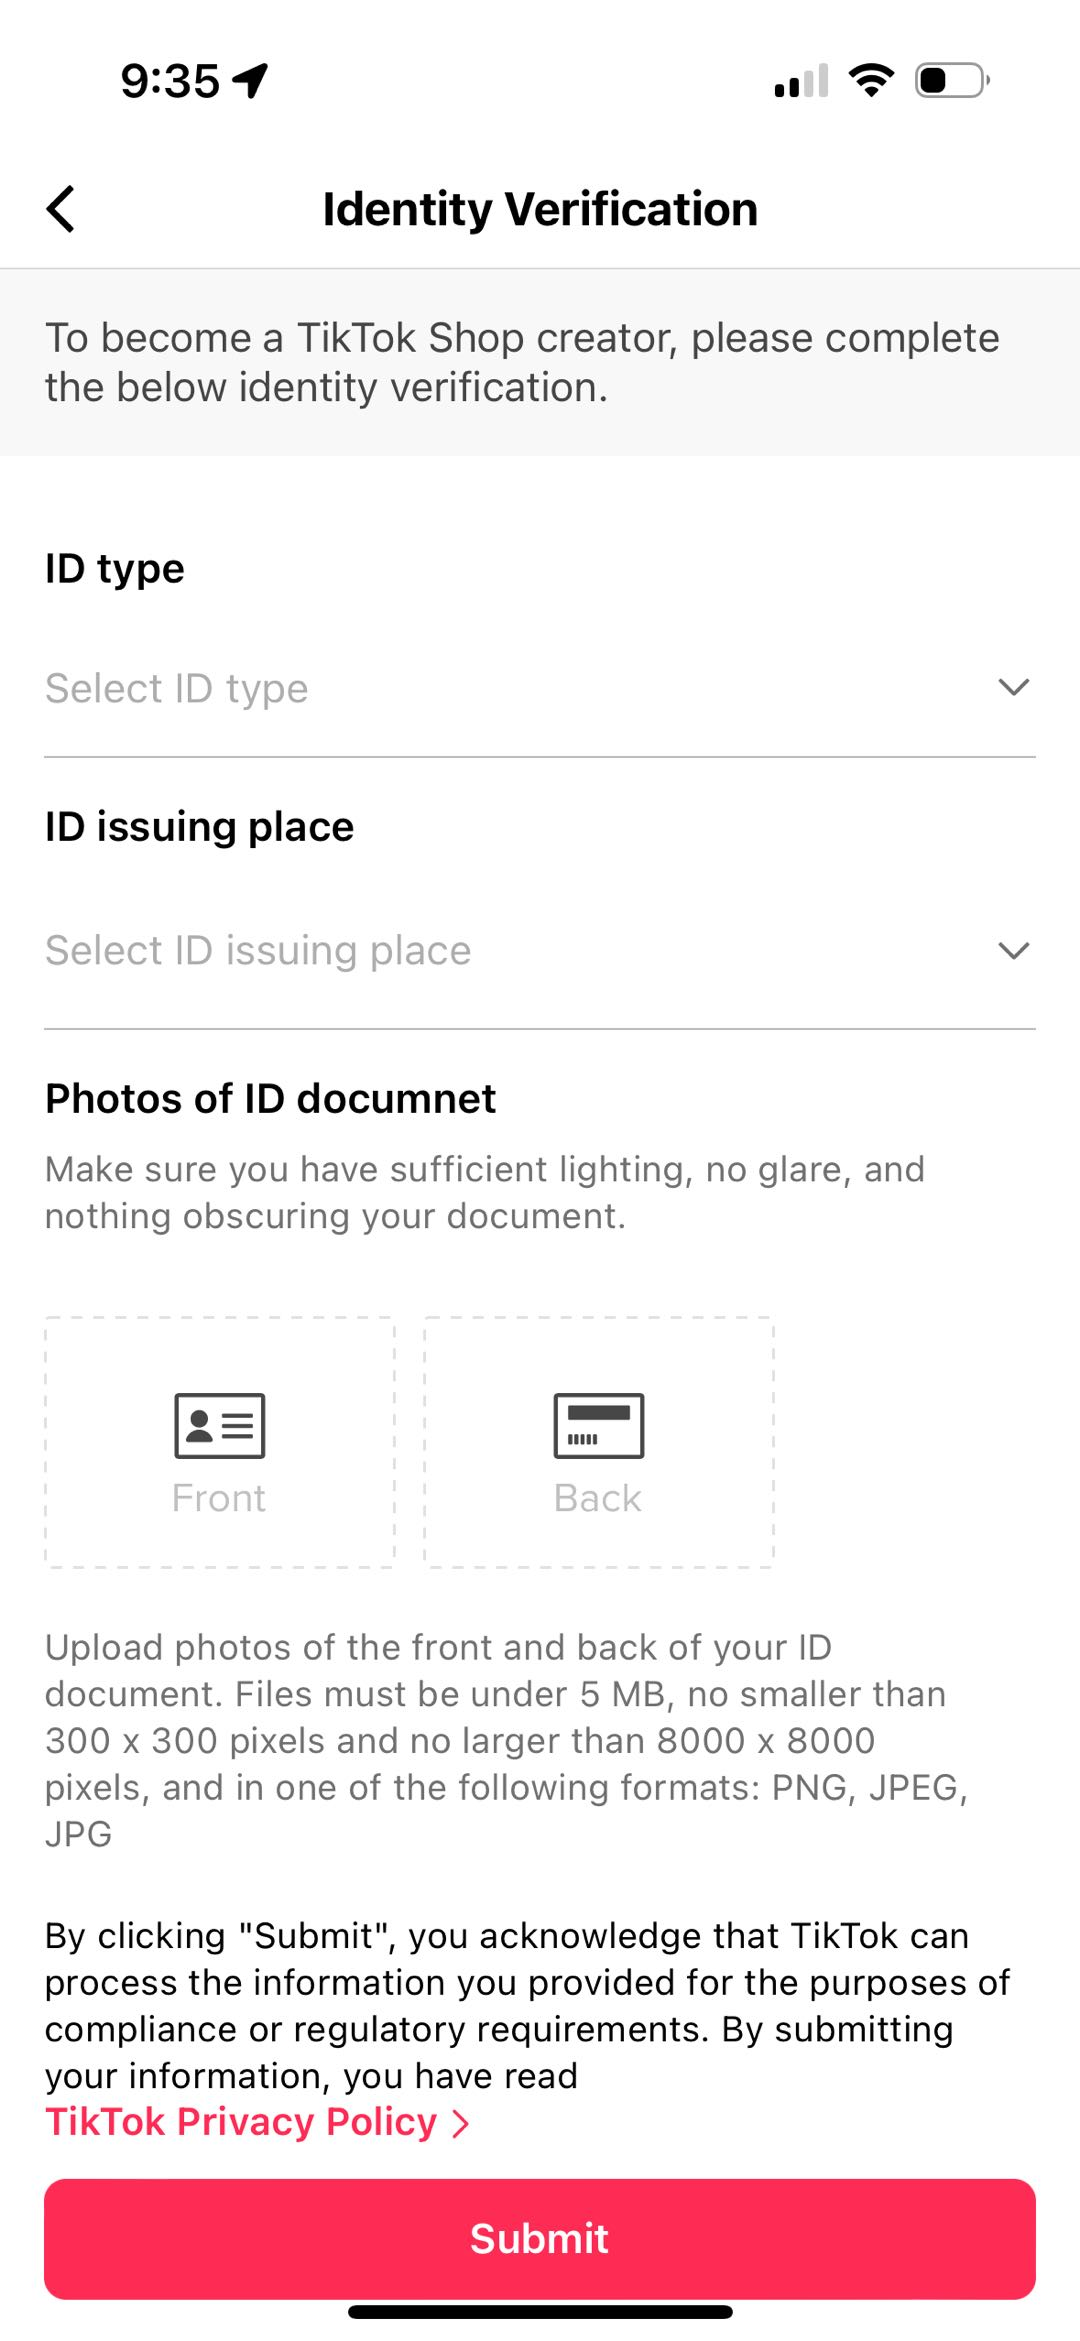
Task: Tap the Photos of ID document heading
Action: pos(270,1098)
